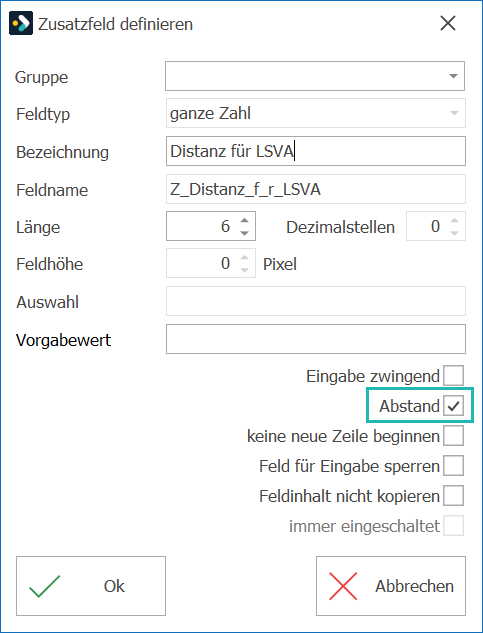Click the Dezimalstellen label
Viewport: 483px width, 633px height.
coord(340,227)
